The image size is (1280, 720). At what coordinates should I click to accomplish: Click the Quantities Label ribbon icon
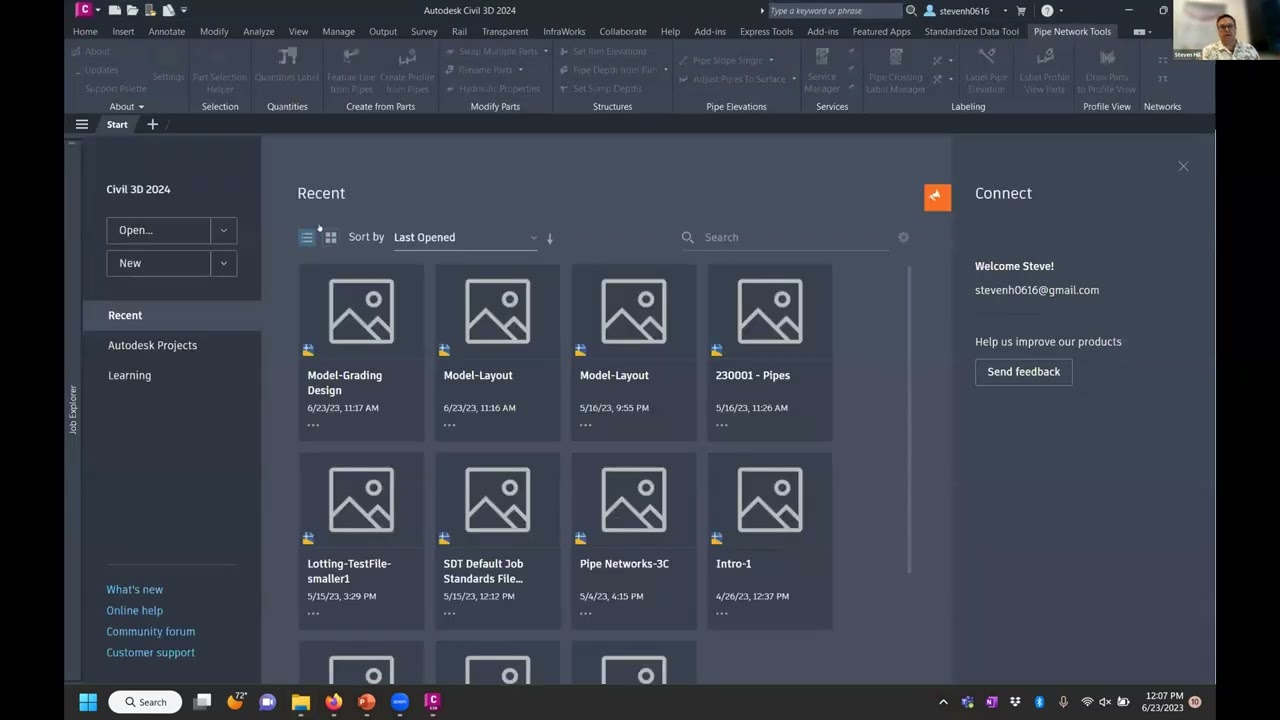tap(287, 66)
